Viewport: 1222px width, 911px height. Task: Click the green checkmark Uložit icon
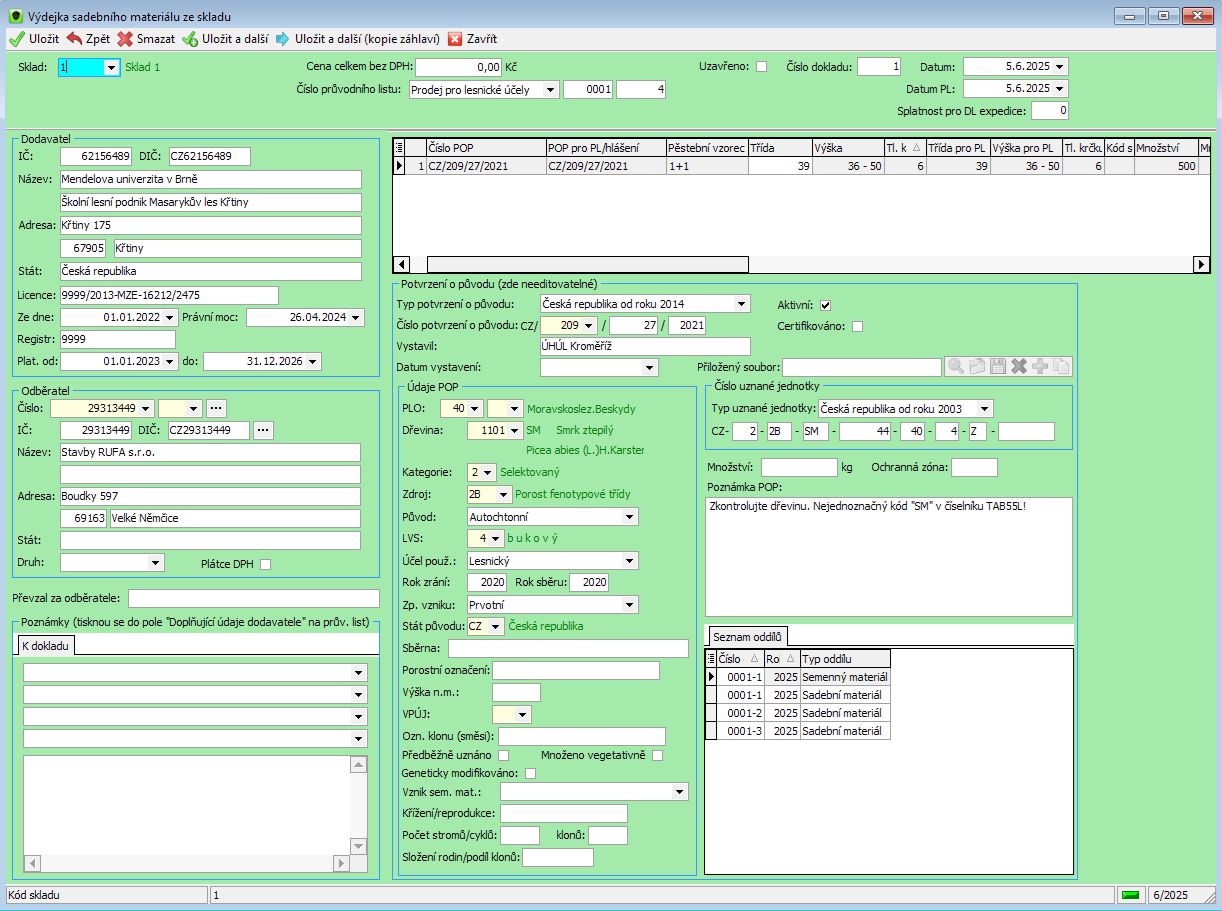tap(16, 39)
